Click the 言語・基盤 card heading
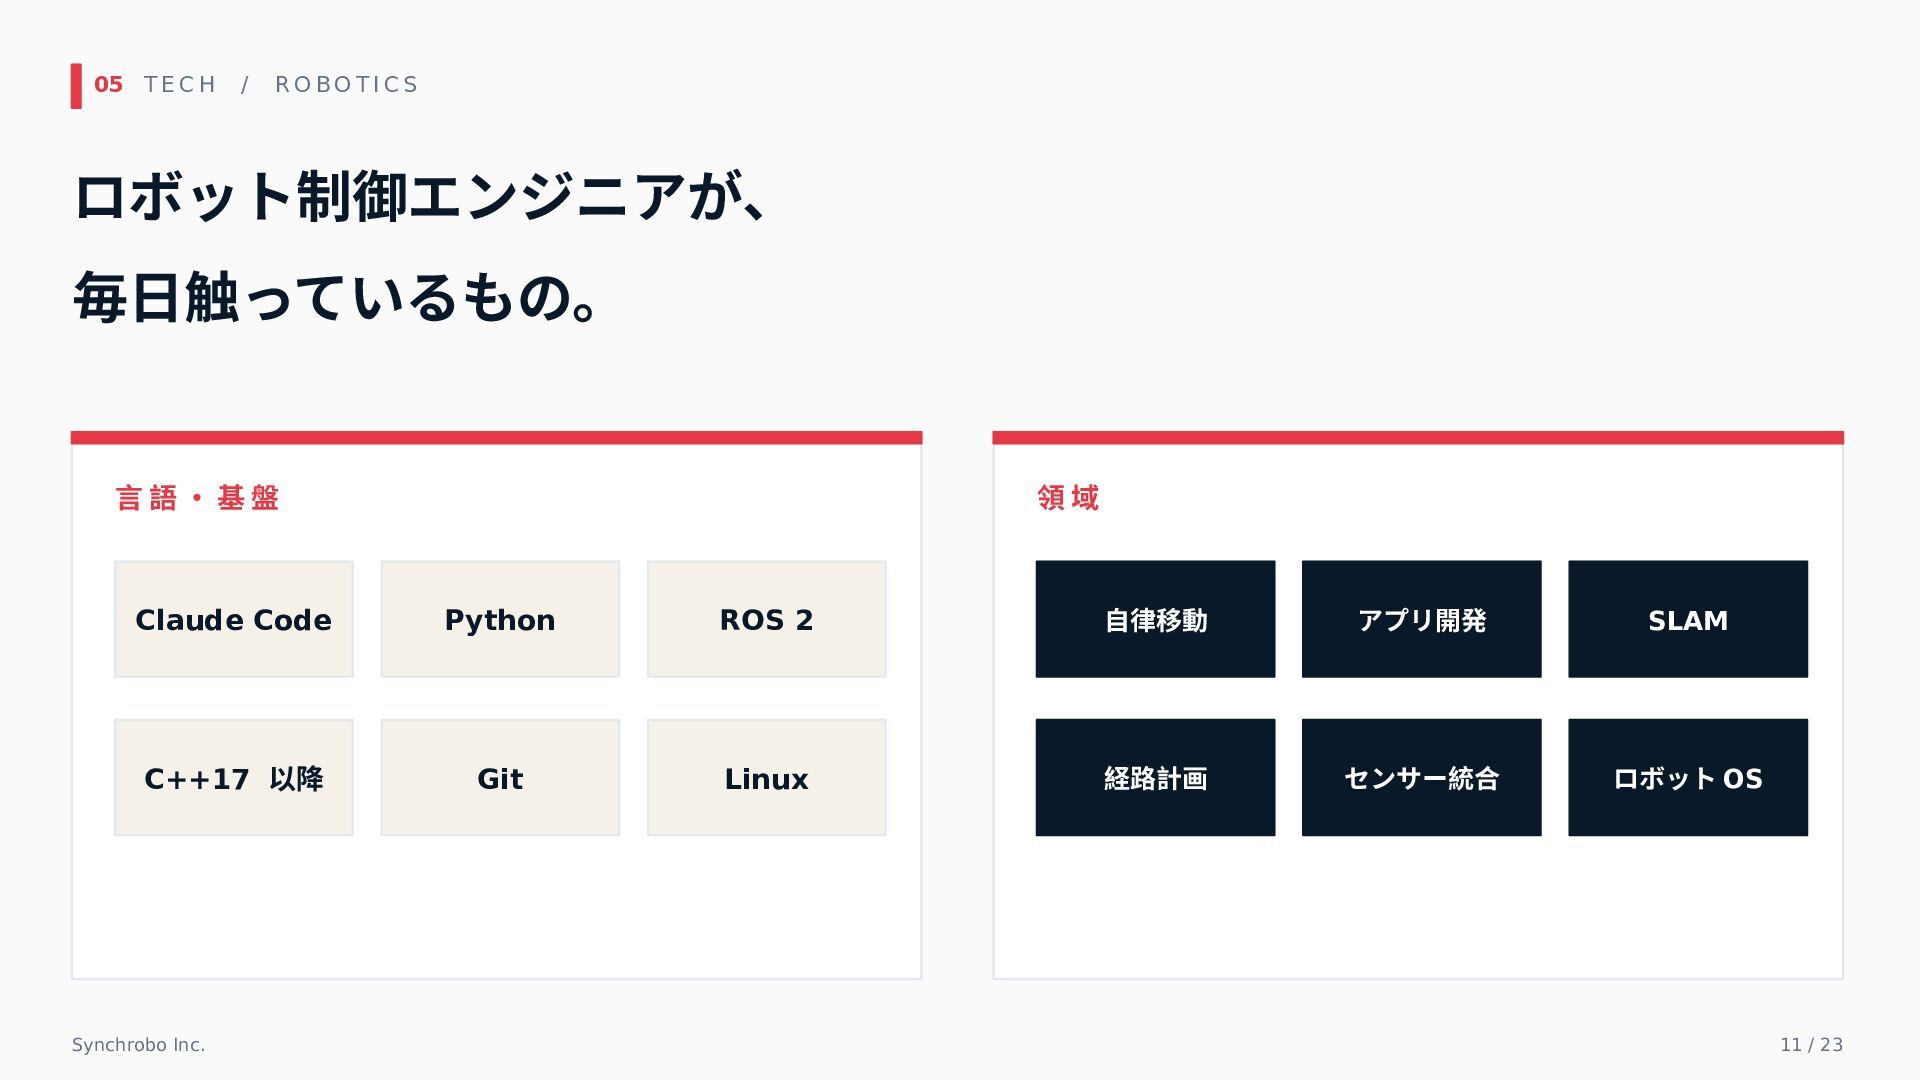This screenshot has height=1080, width=1920. (198, 498)
